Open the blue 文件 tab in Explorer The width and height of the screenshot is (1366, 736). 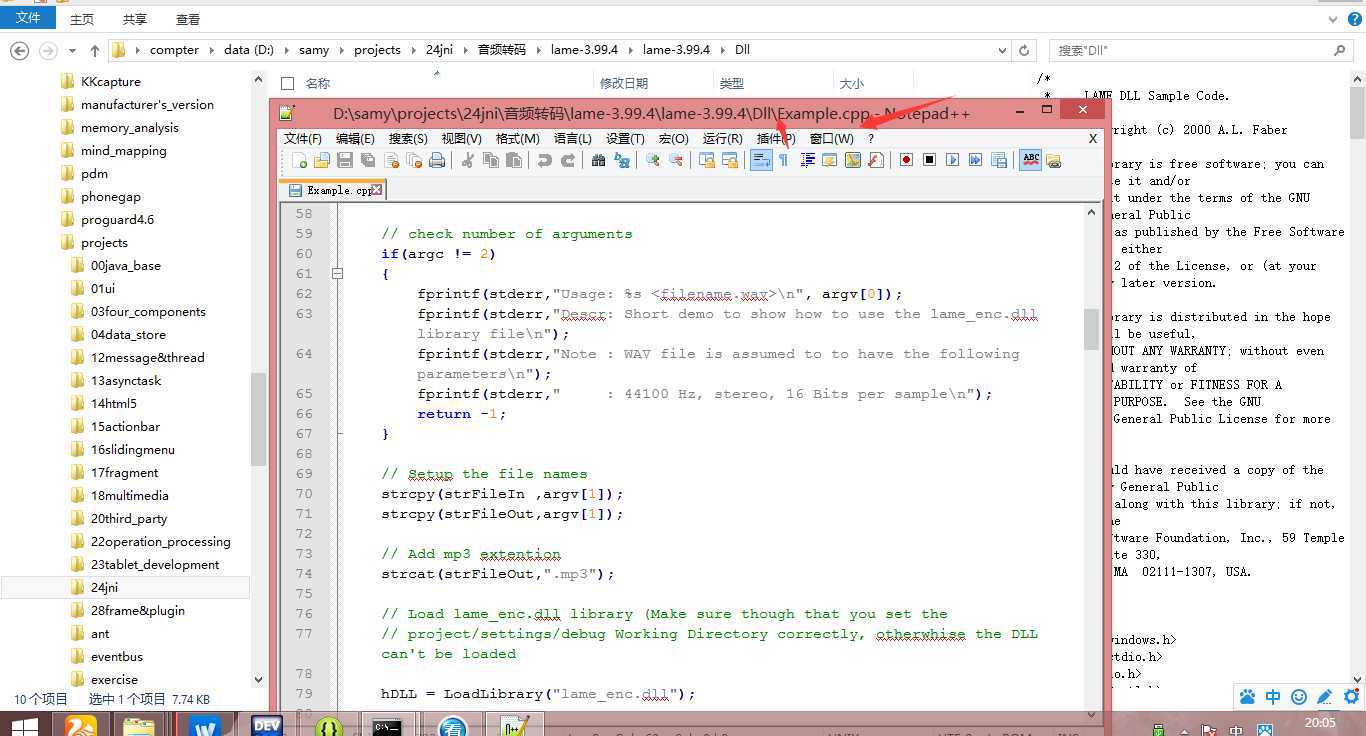click(28, 18)
